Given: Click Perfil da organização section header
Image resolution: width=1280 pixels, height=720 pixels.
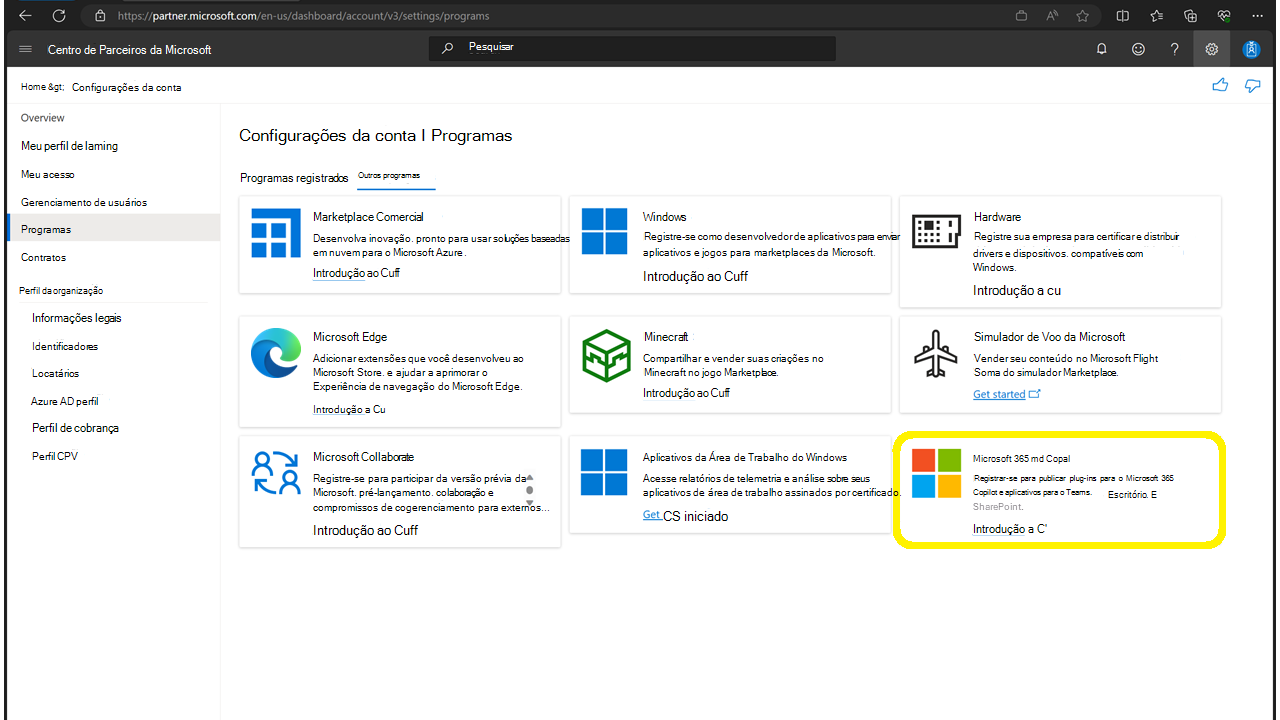Looking at the screenshot, I should (x=61, y=290).
